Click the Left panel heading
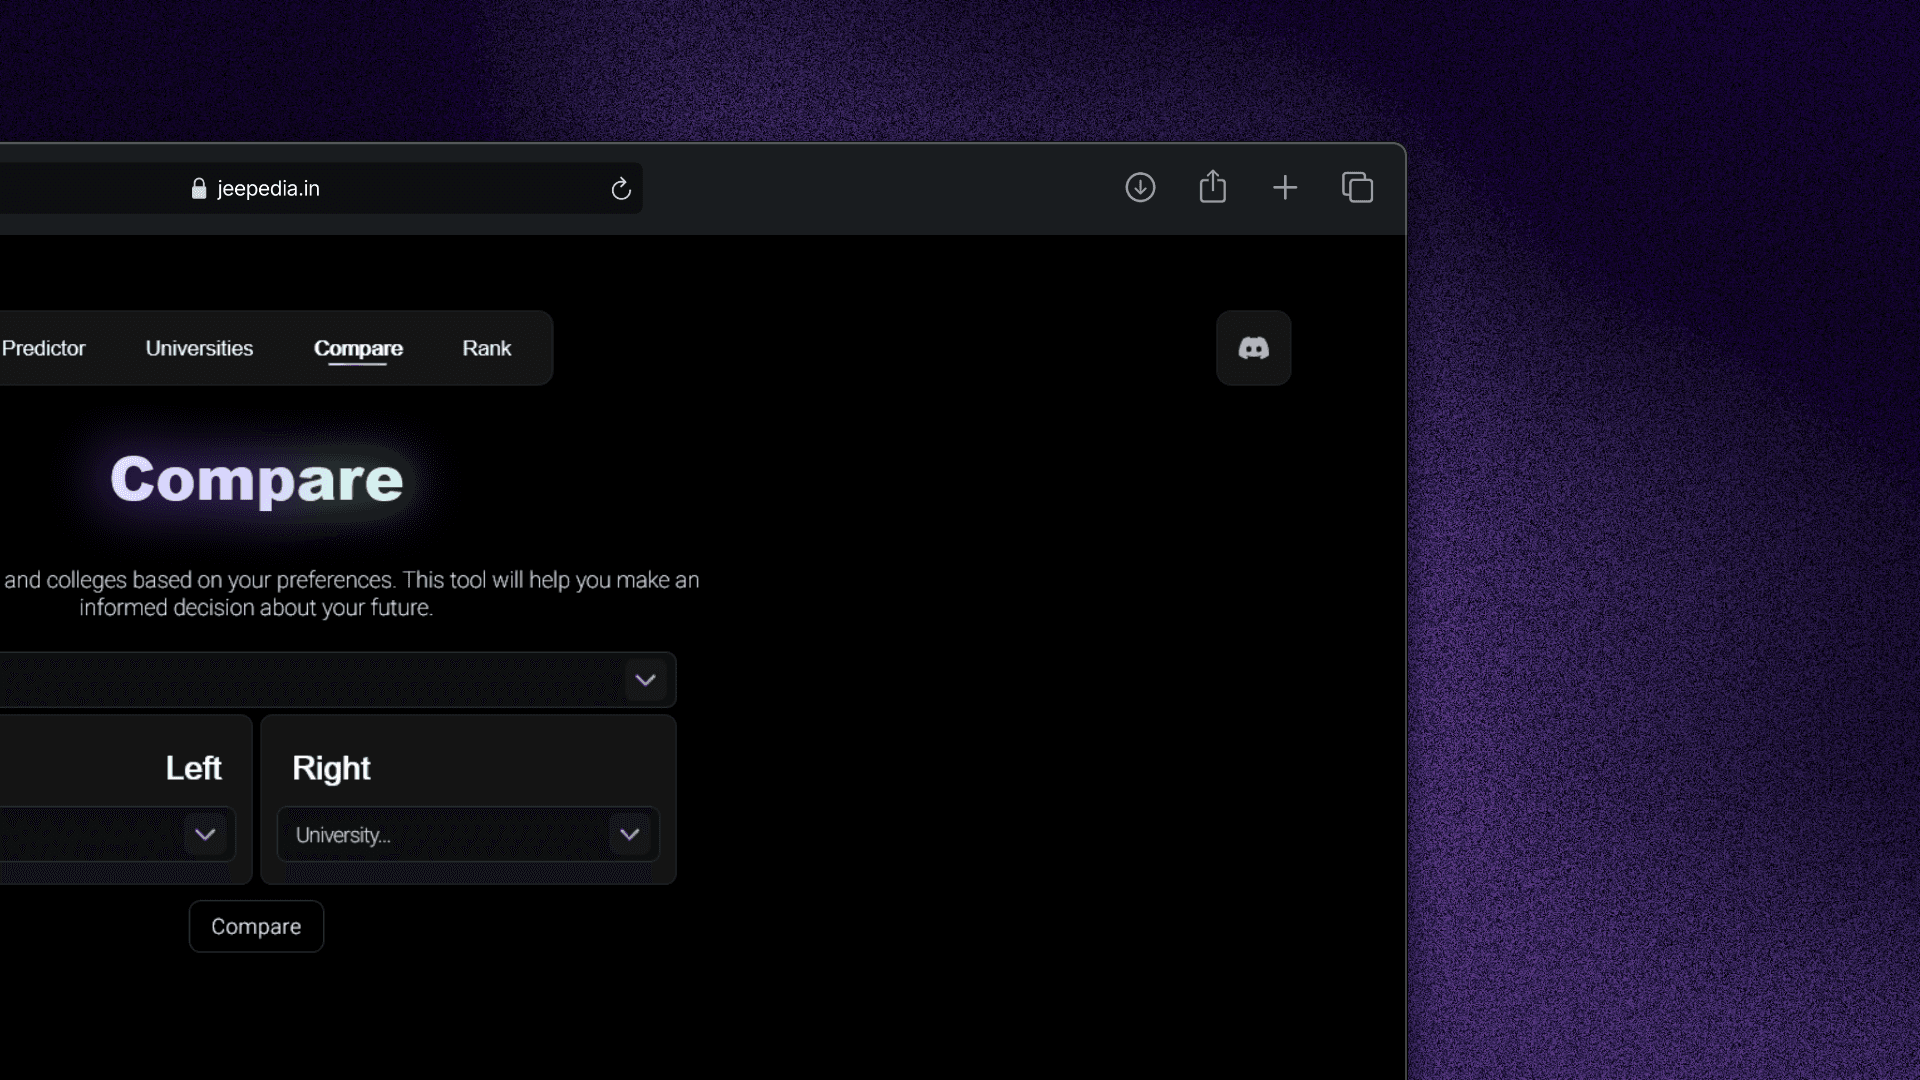 (193, 768)
